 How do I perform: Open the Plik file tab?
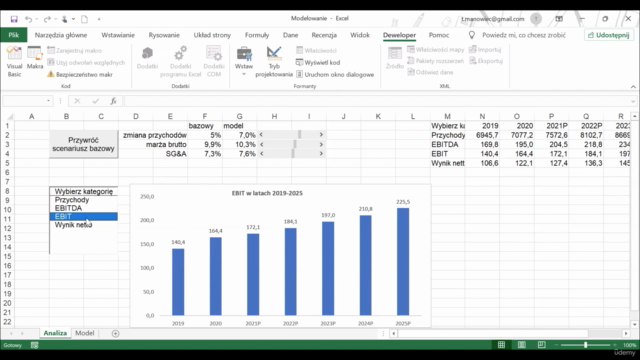(13, 35)
